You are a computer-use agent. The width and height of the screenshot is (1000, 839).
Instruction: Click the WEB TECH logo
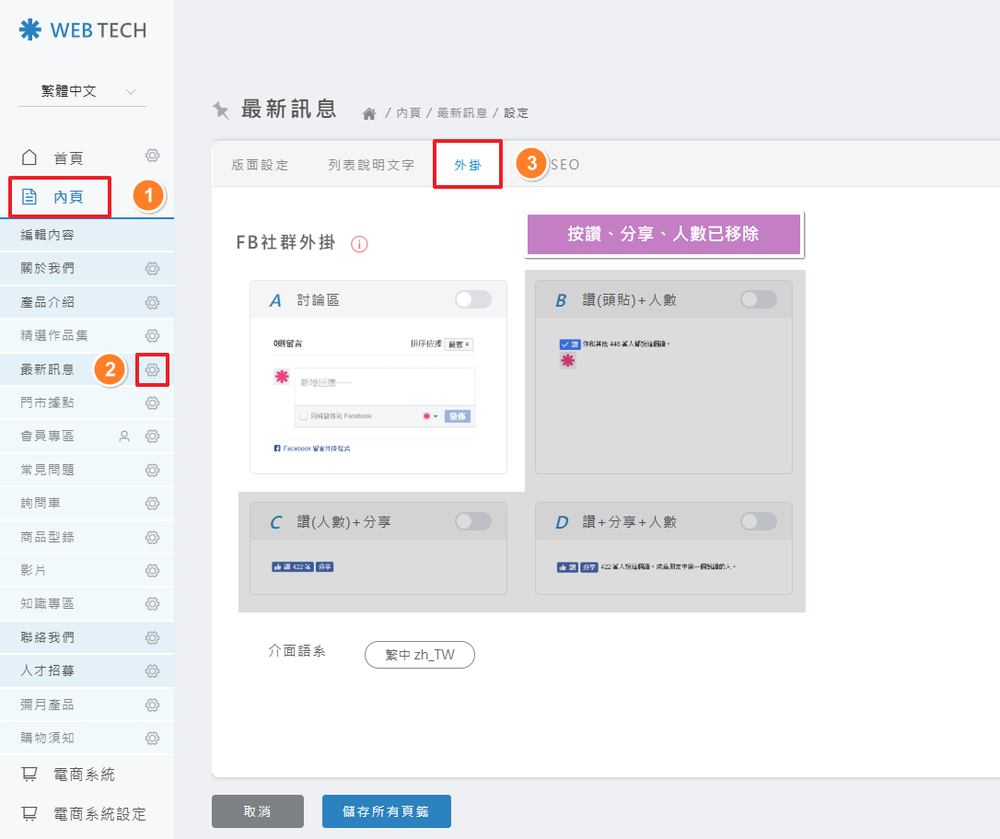coord(83,30)
